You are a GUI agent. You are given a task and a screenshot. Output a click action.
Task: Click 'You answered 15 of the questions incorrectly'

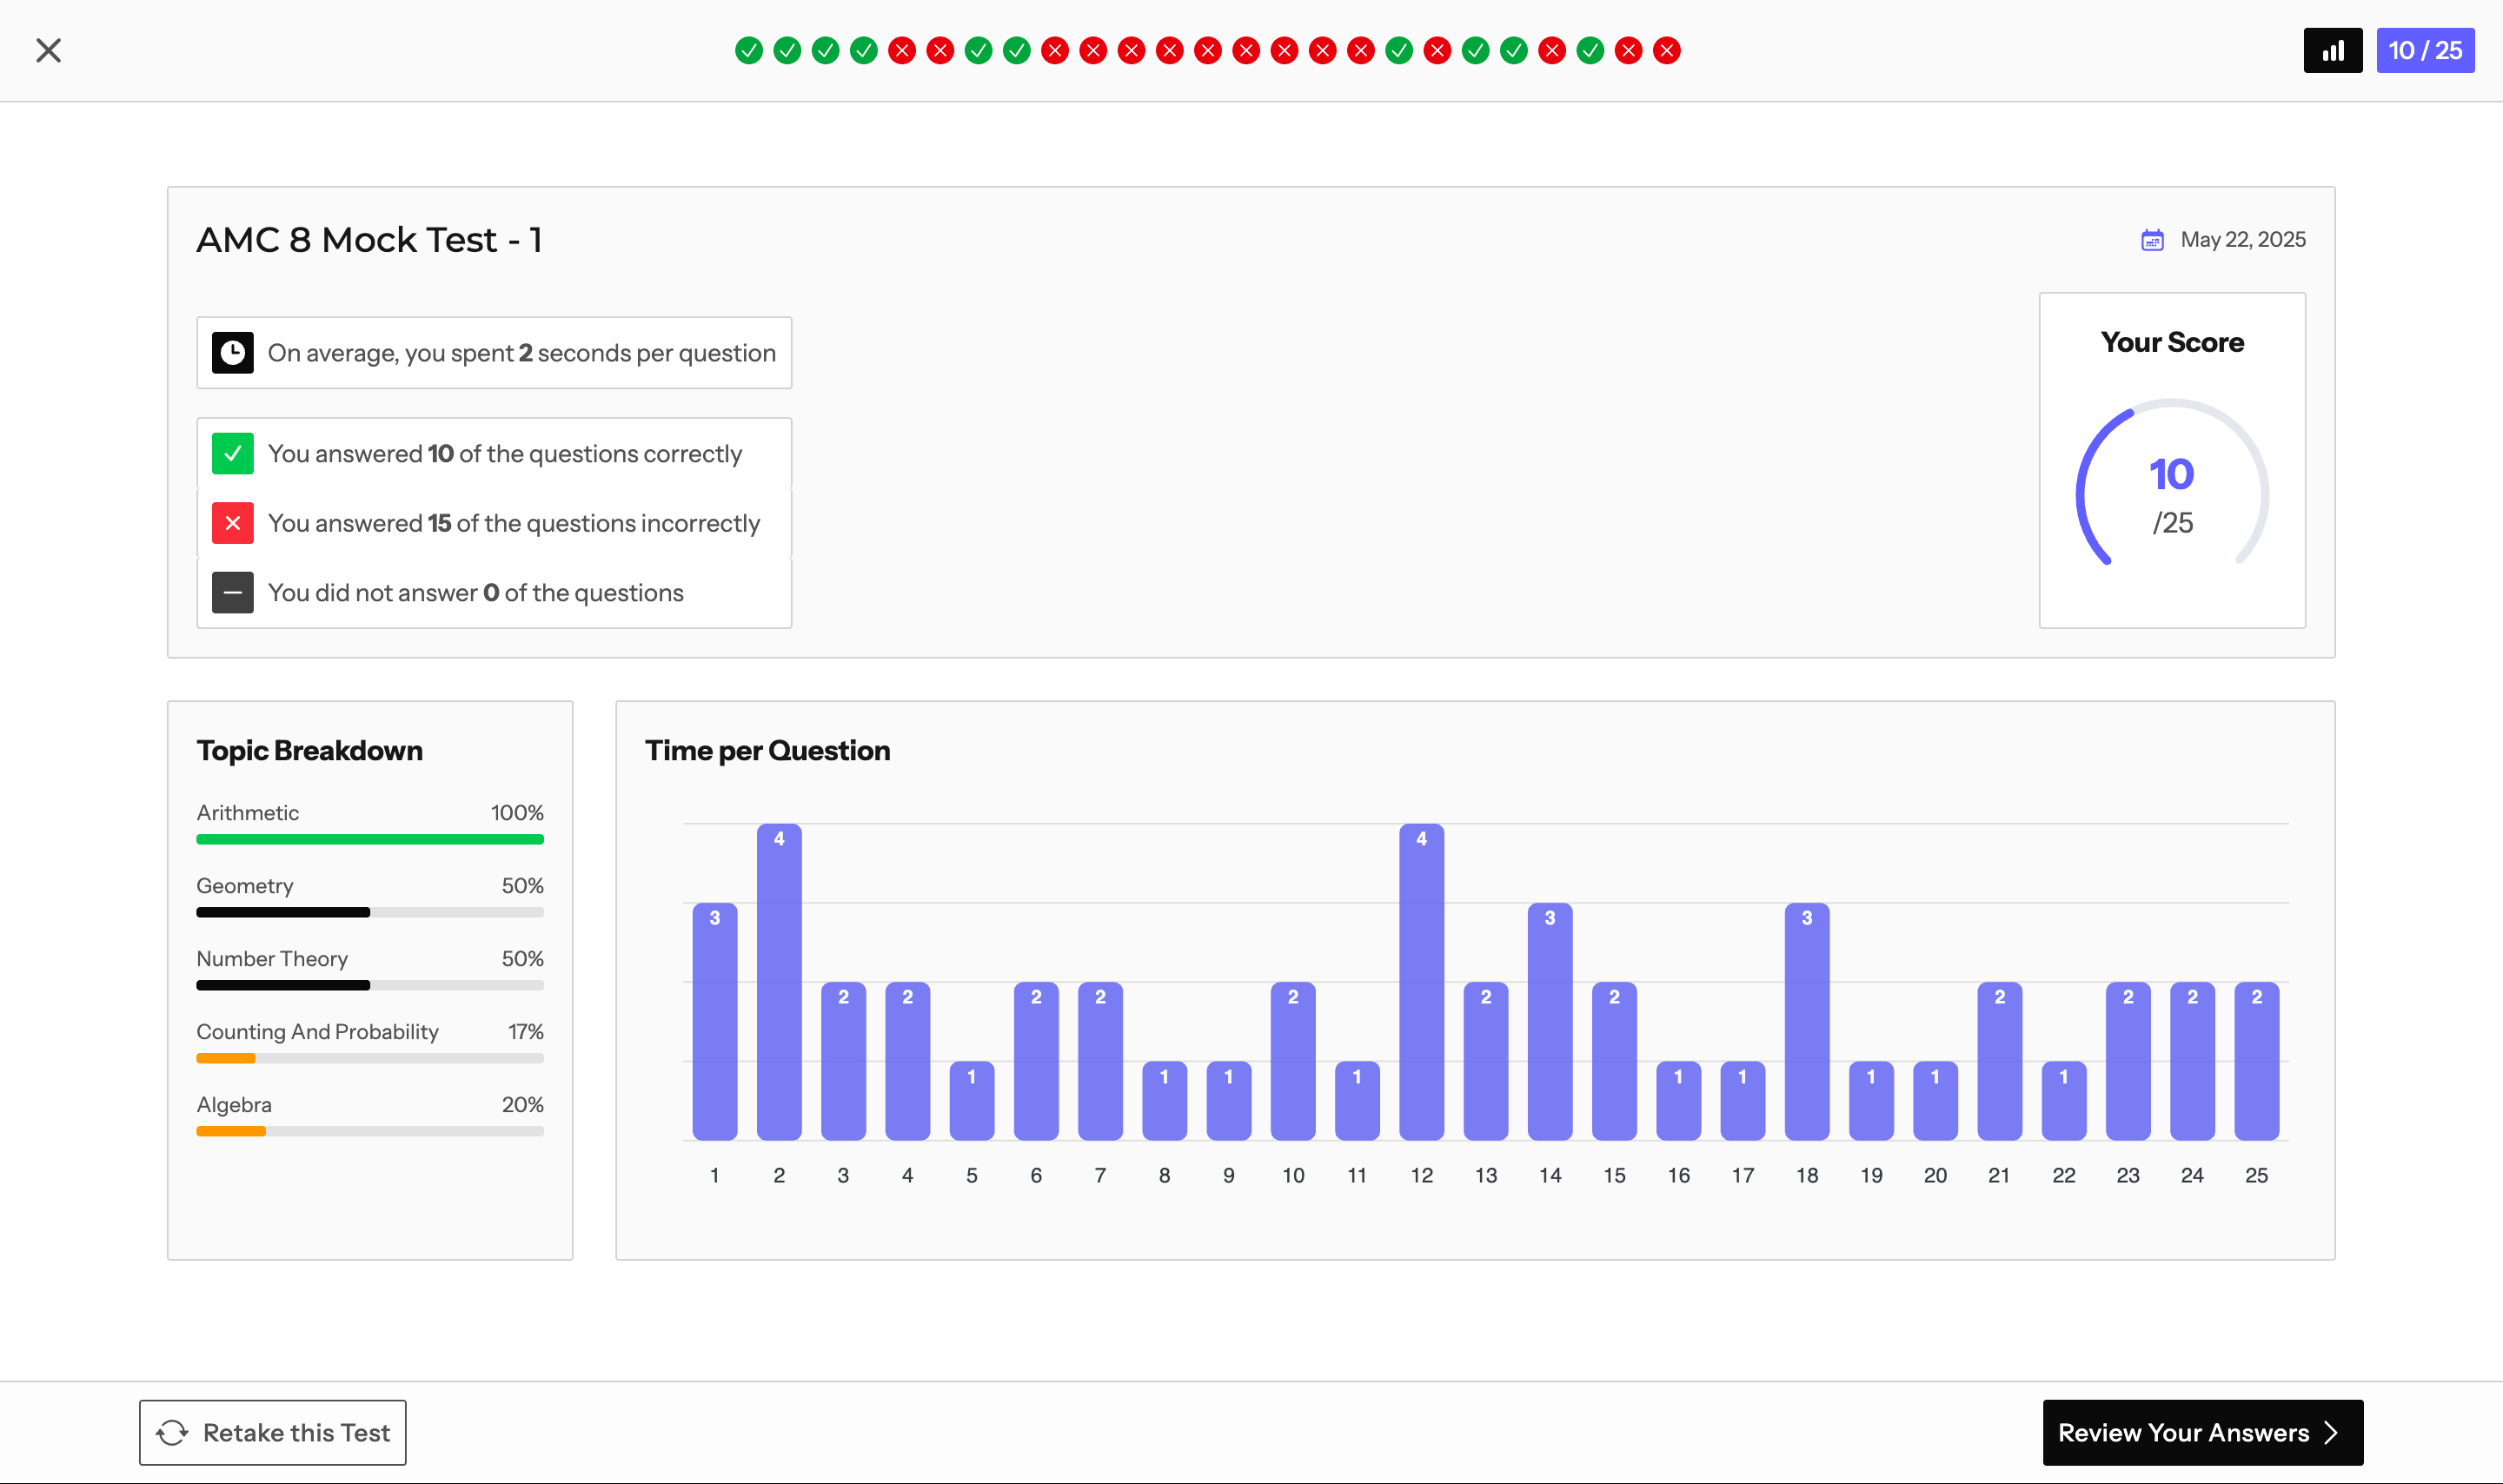coord(514,523)
